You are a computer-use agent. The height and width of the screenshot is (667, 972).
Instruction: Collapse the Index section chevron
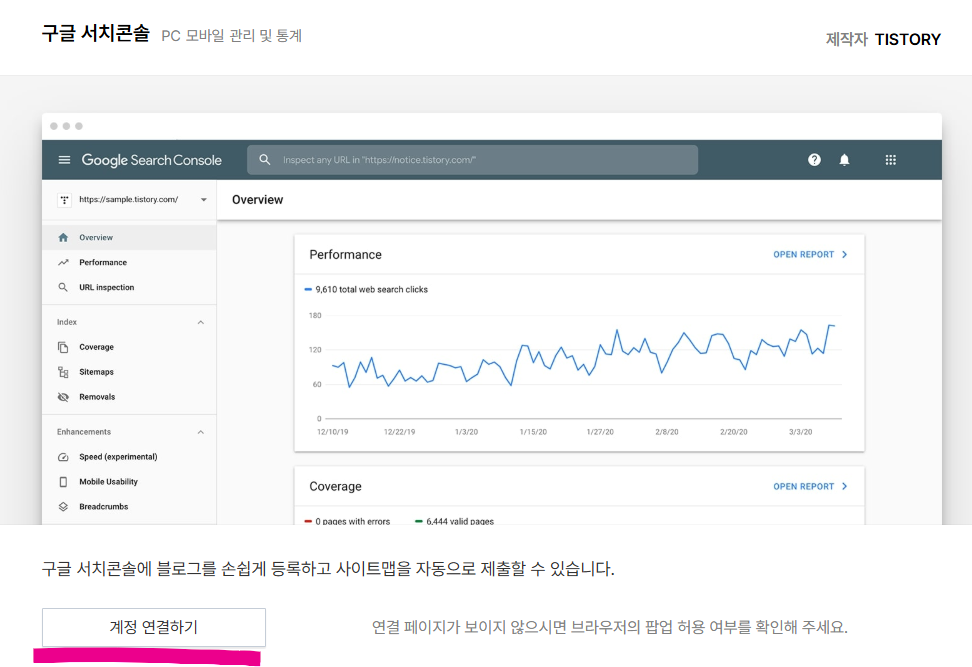pos(200,322)
